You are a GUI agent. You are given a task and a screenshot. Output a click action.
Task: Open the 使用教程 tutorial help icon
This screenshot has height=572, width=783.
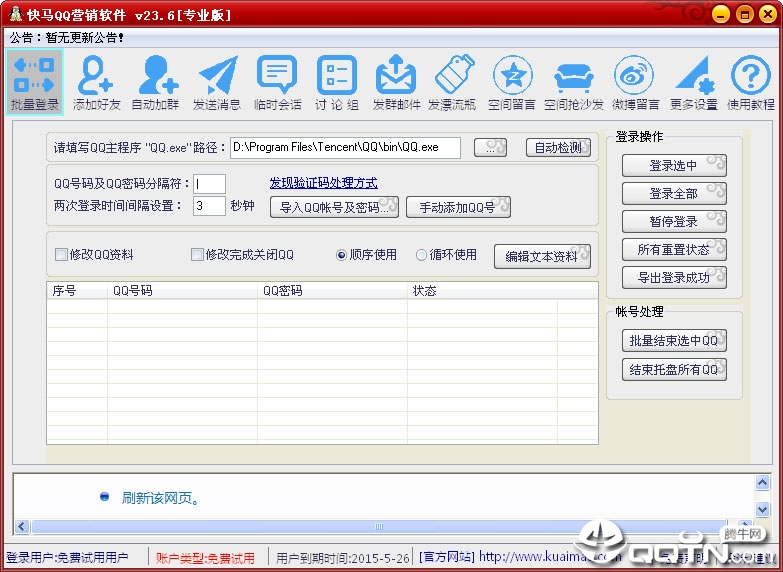tap(751, 82)
